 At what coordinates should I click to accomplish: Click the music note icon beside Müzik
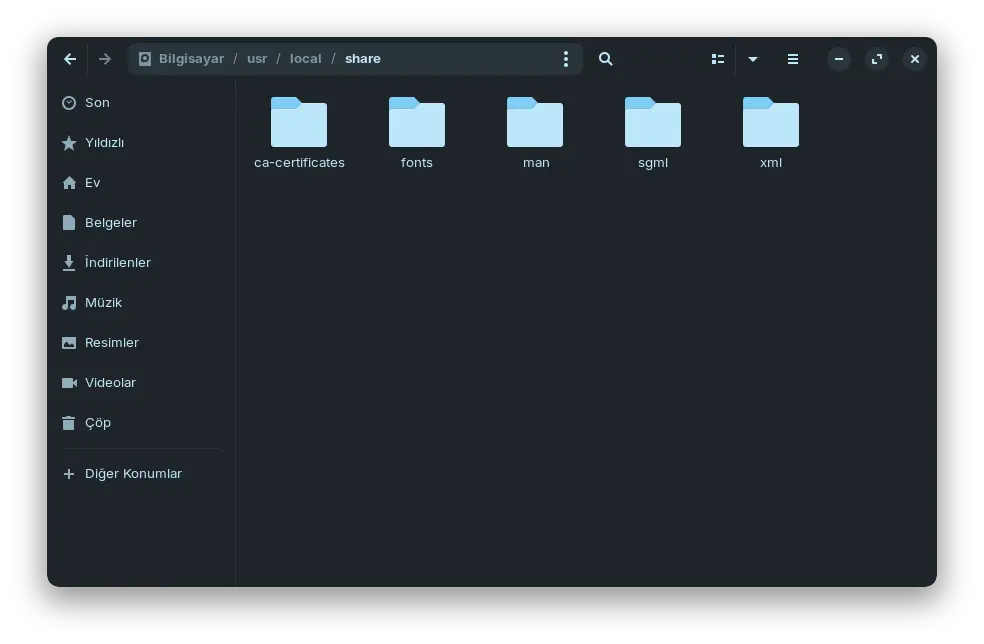click(x=69, y=303)
